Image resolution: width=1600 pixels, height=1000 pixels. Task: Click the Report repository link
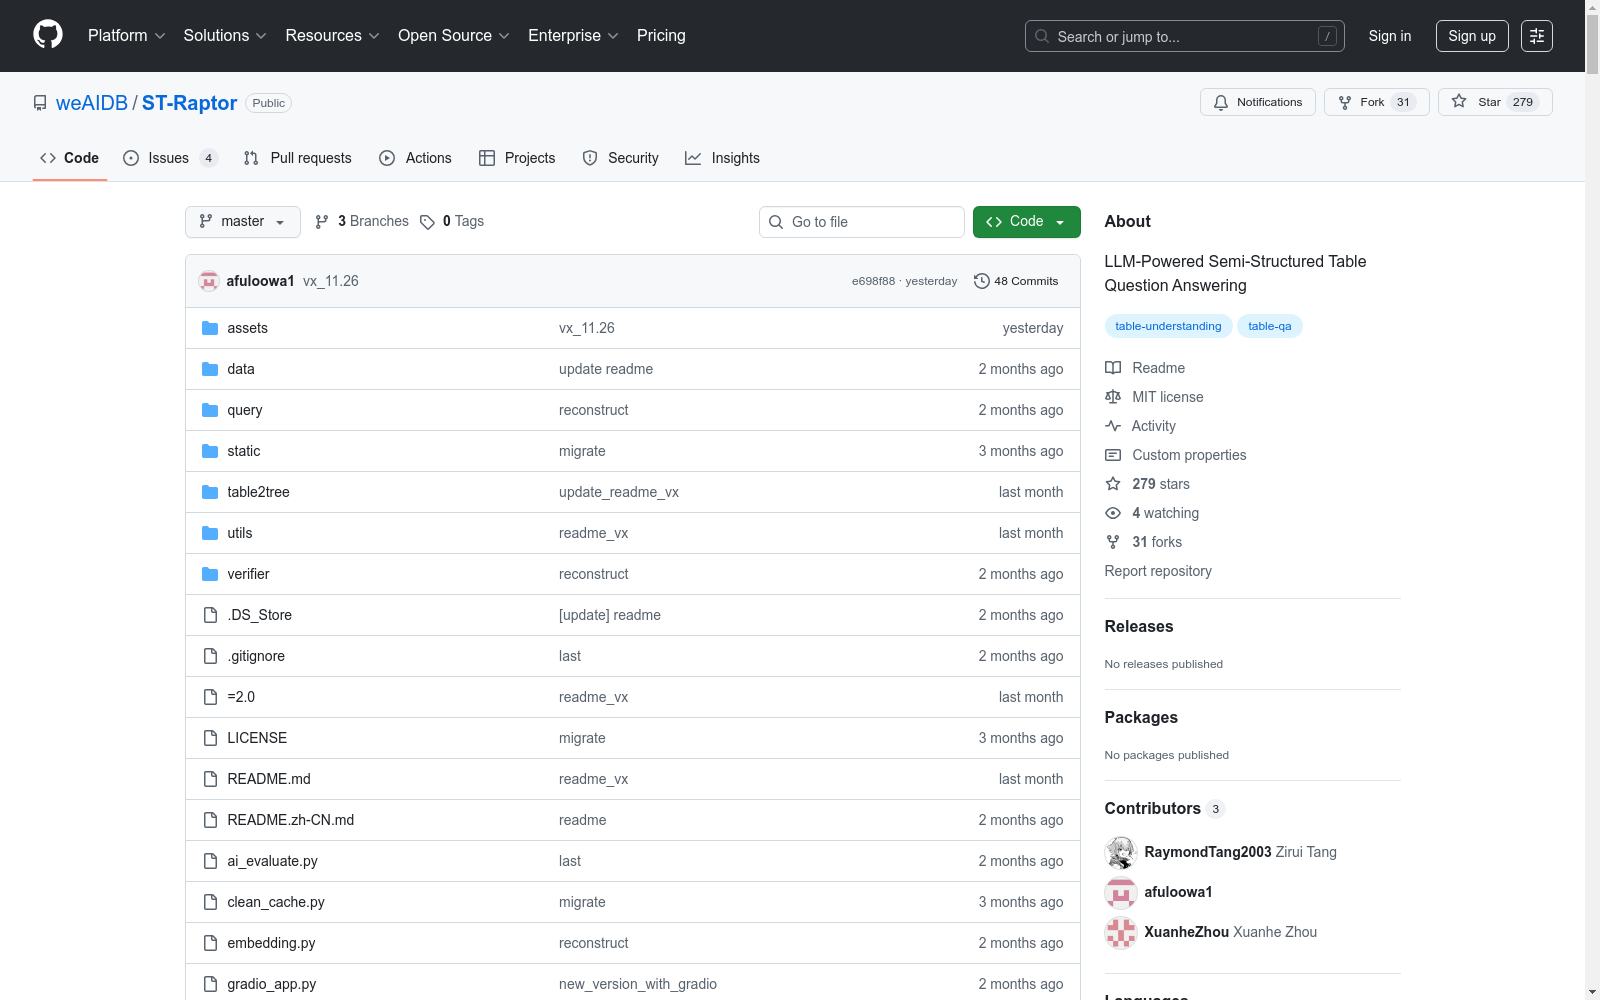pyautogui.click(x=1158, y=571)
